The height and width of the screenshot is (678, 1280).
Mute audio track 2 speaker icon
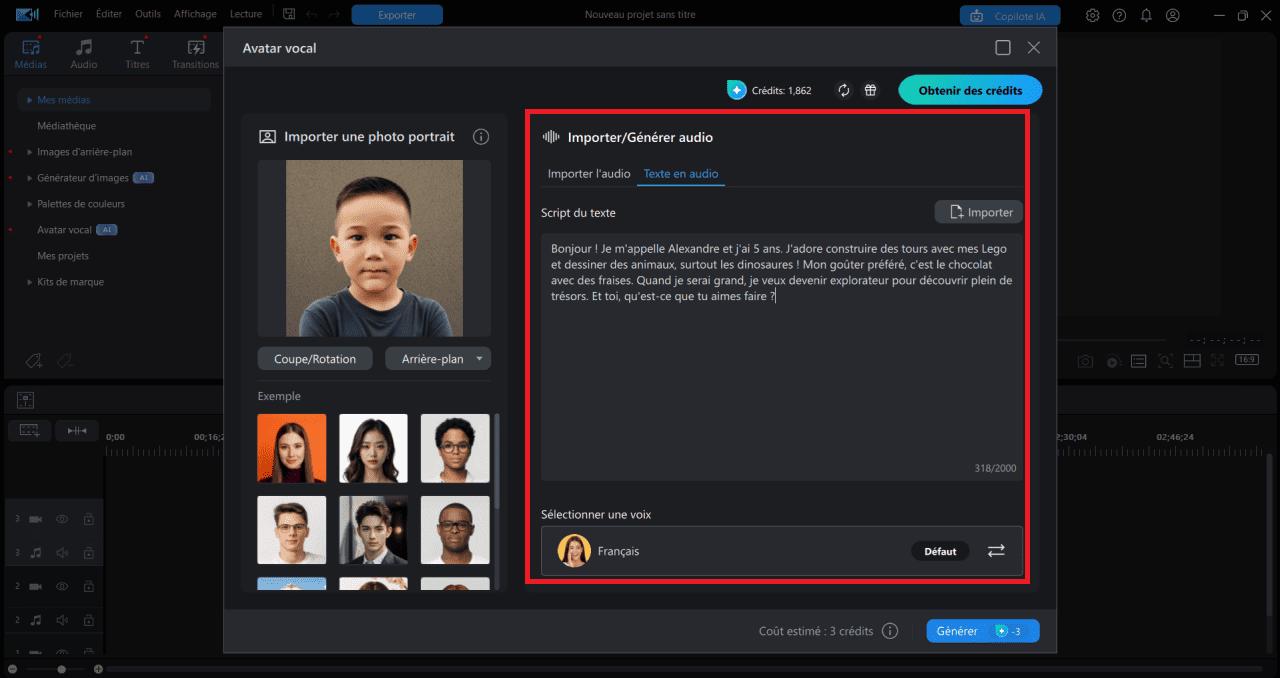click(62, 620)
